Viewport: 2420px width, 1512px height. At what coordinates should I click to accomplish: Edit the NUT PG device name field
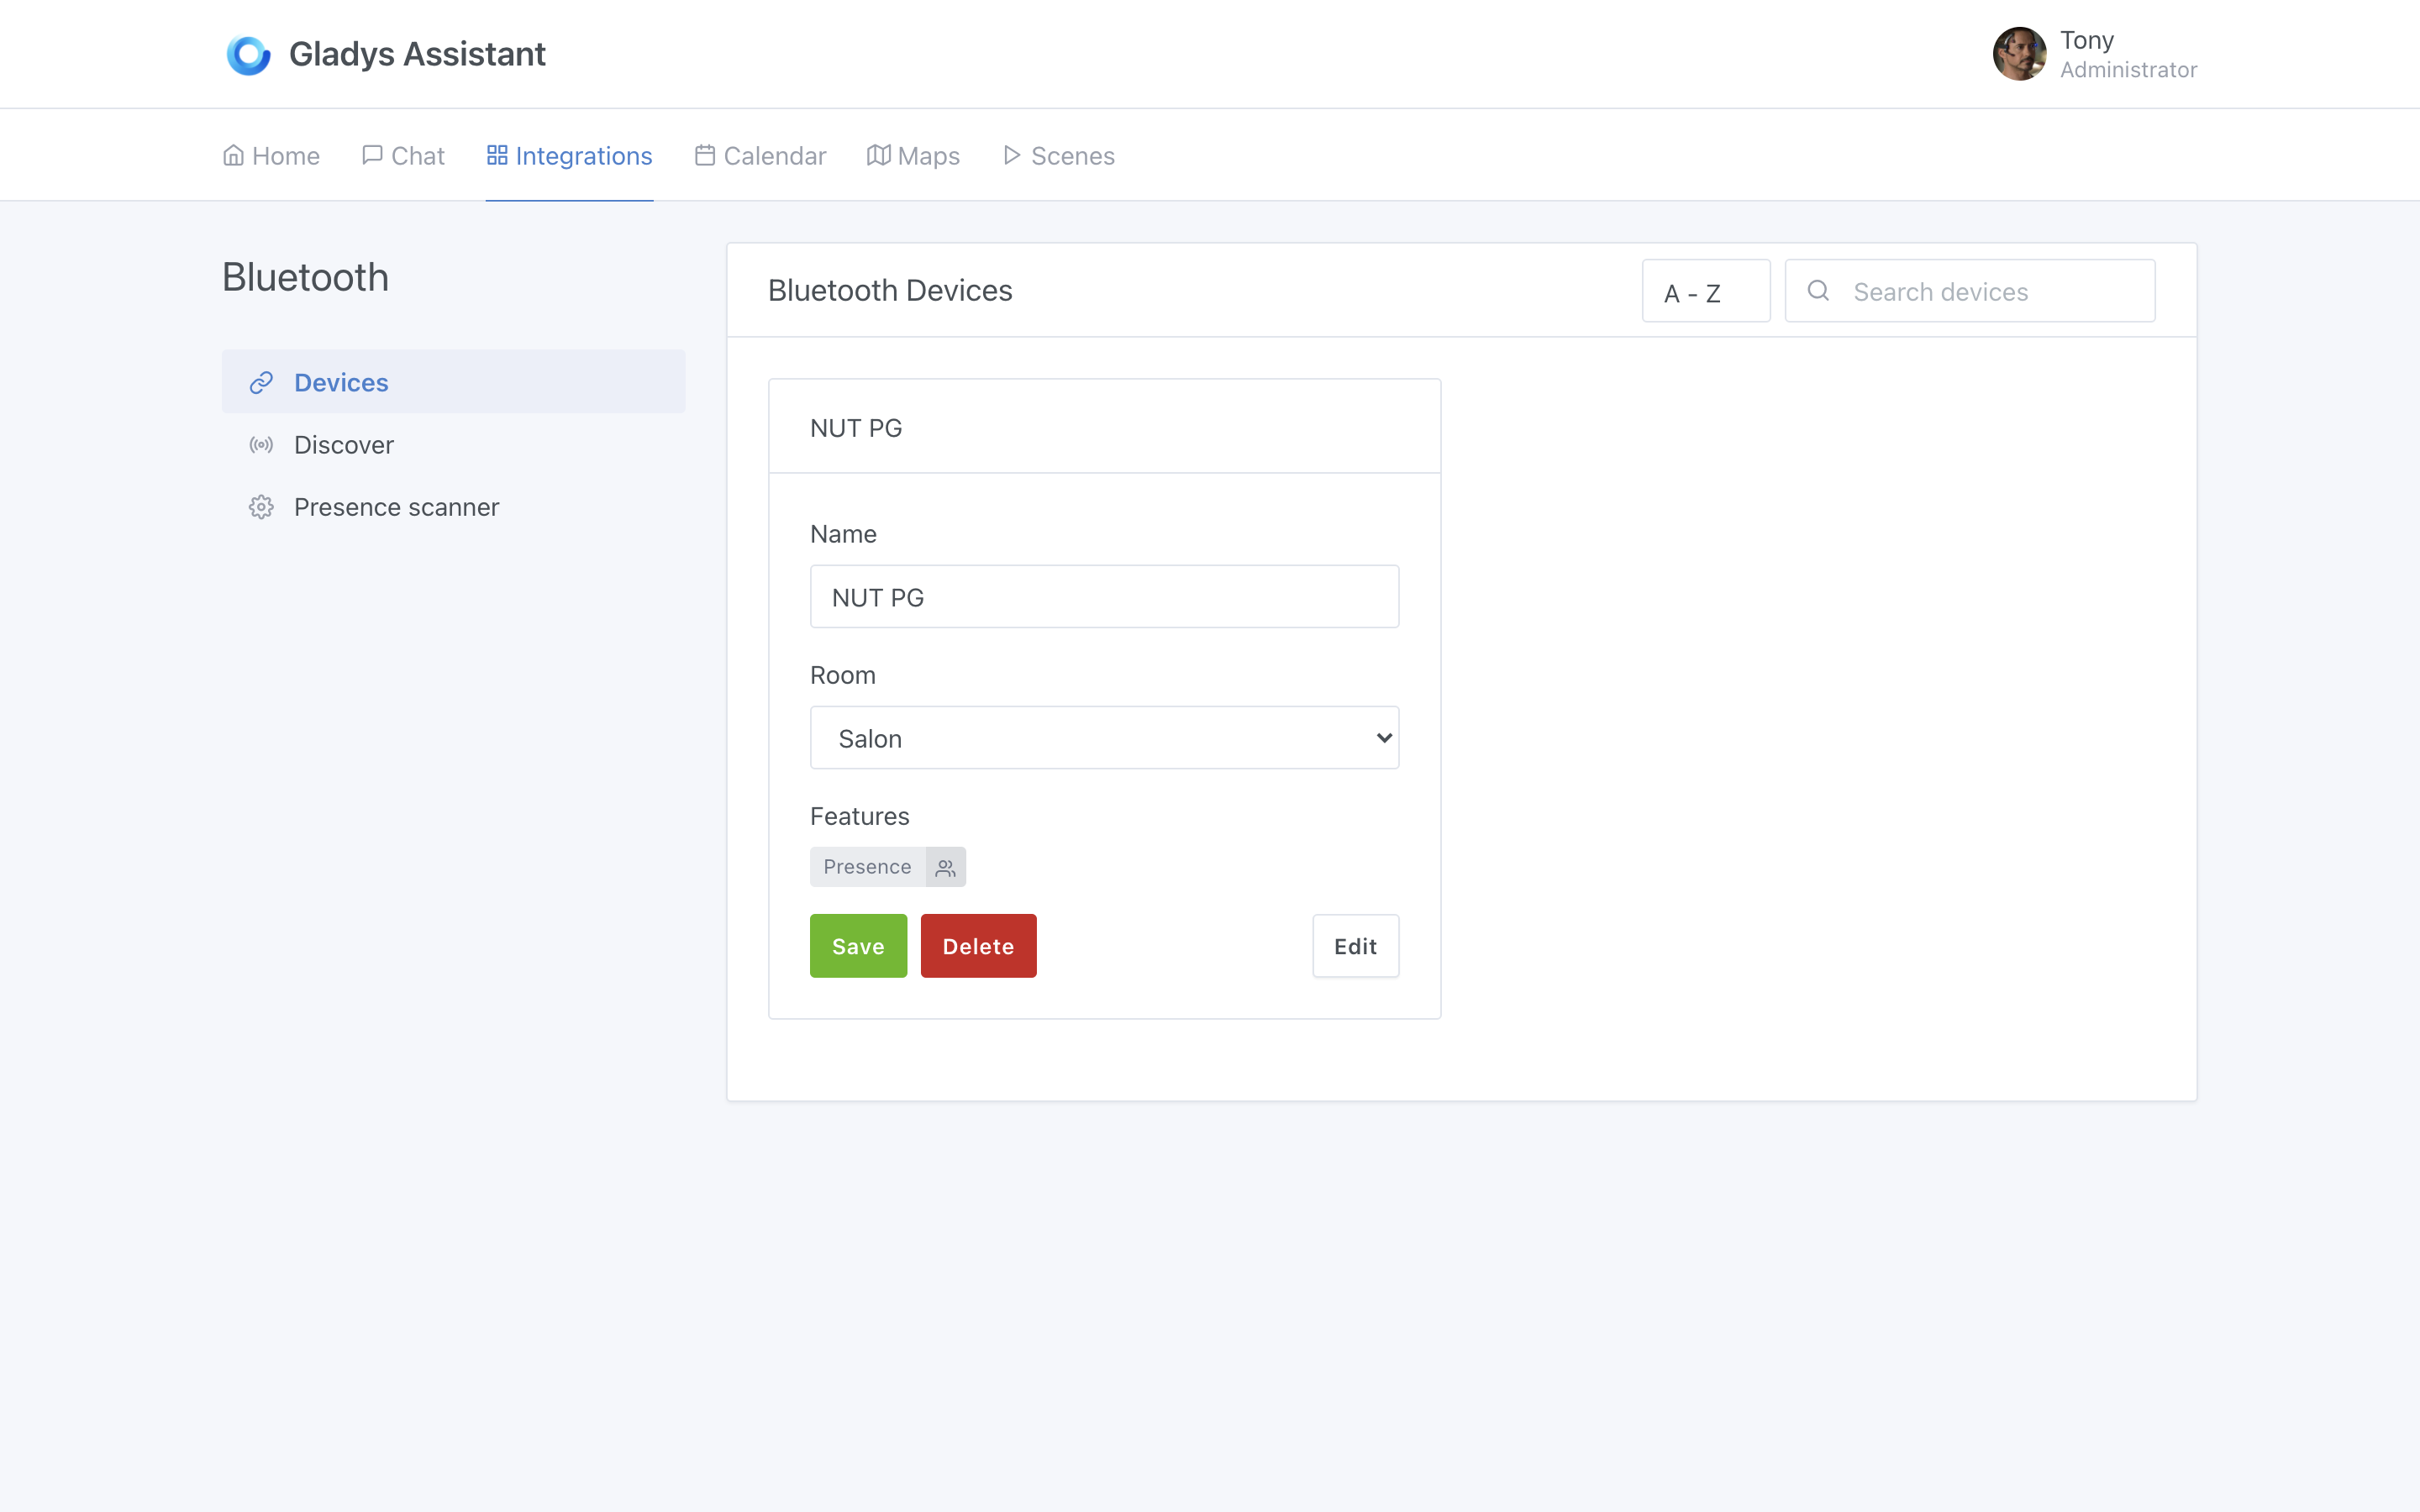click(x=1105, y=597)
